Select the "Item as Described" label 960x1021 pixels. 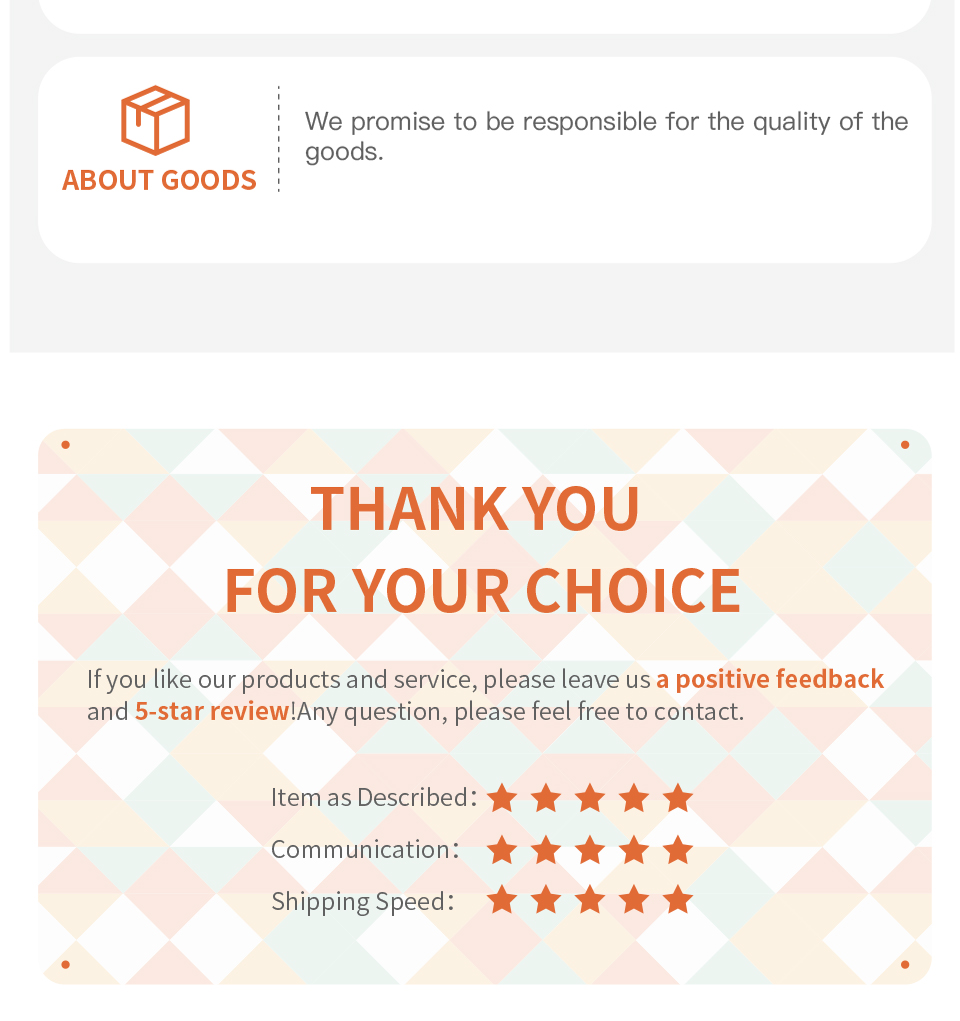pyautogui.click(x=369, y=797)
